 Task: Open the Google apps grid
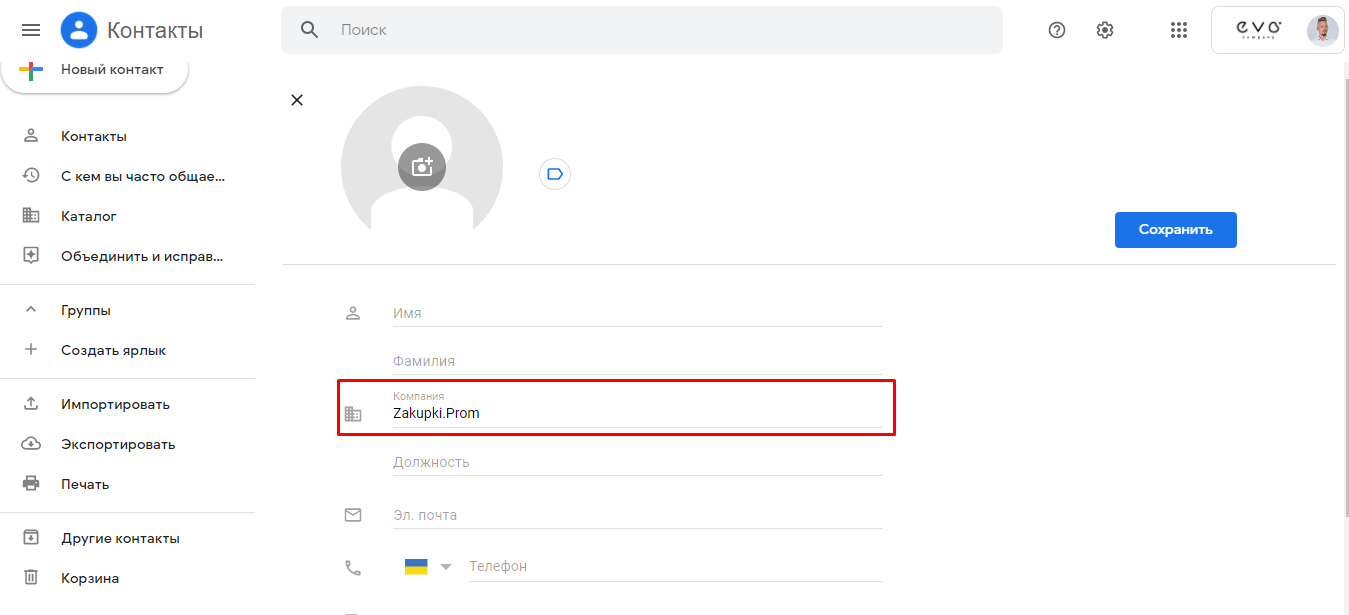click(1178, 30)
